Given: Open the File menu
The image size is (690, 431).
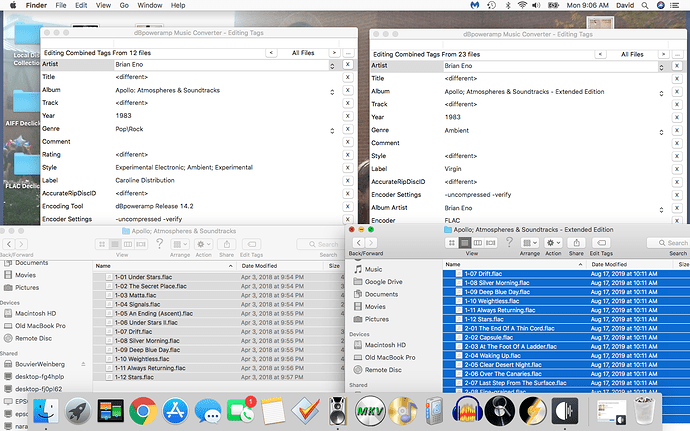Looking at the screenshot, I should coord(61,5).
